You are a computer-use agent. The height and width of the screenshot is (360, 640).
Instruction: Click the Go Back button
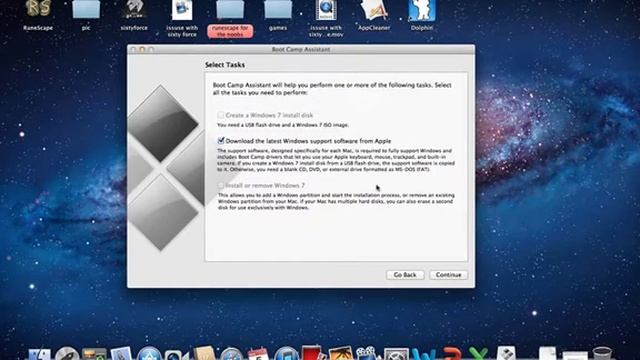405,275
